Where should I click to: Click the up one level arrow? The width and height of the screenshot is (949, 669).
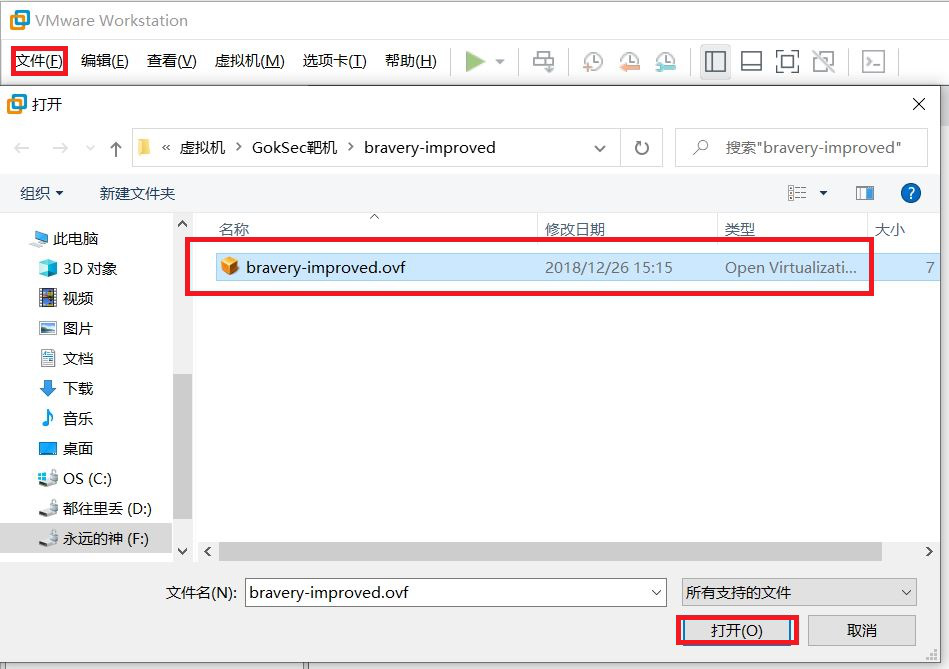(x=116, y=148)
